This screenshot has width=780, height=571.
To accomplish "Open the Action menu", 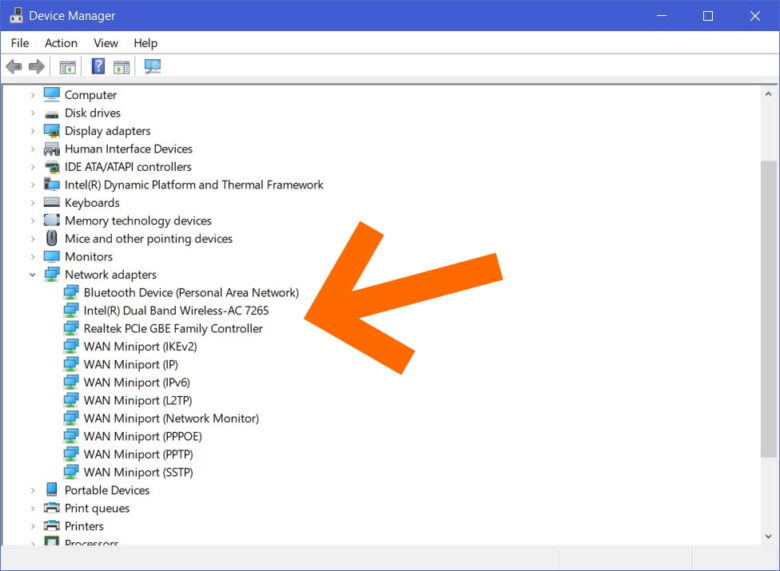I will tap(61, 43).
